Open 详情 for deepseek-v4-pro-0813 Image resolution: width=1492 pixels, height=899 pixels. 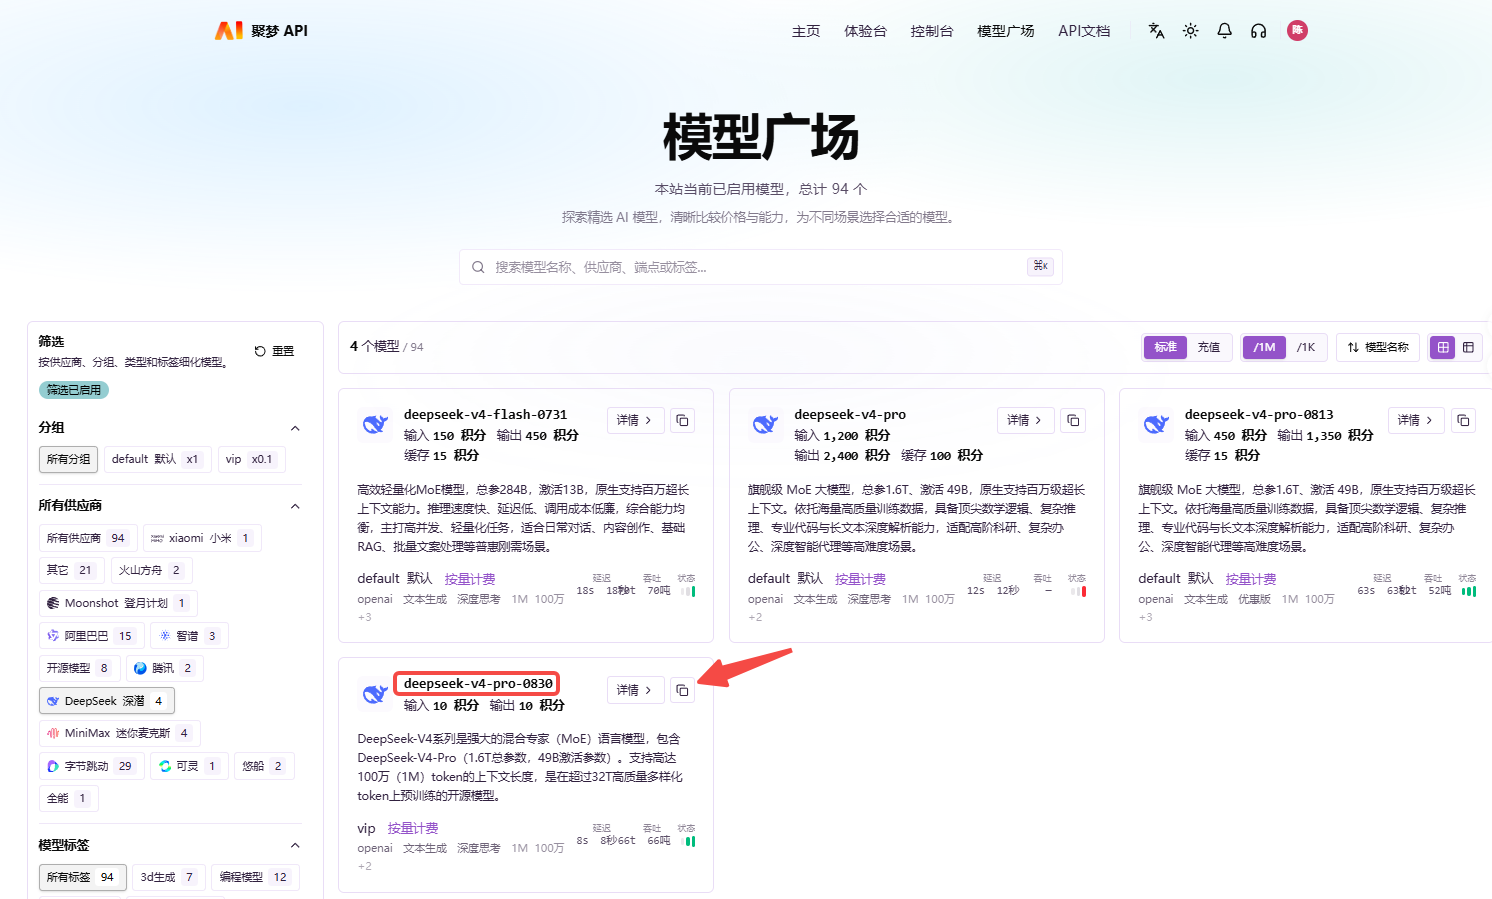[1416, 420]
